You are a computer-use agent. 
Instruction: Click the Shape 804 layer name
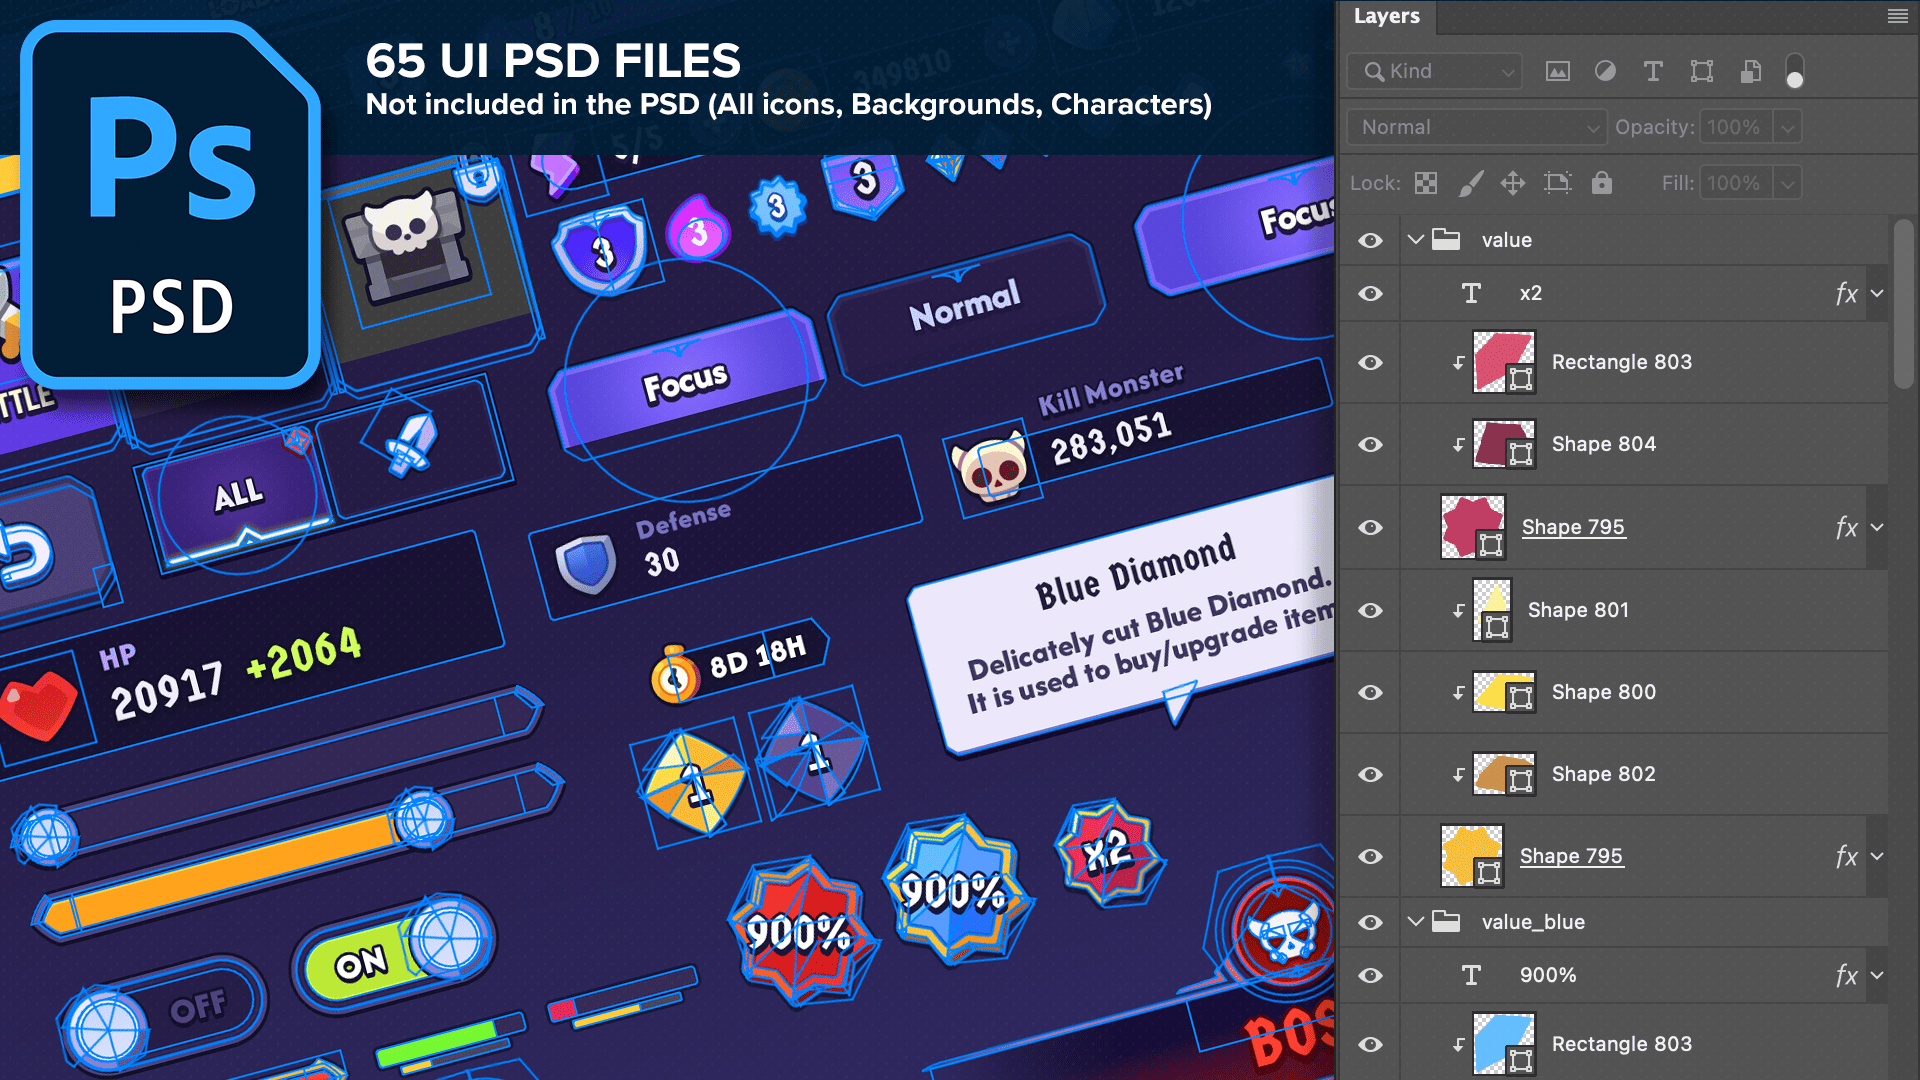coord(1603,444)
